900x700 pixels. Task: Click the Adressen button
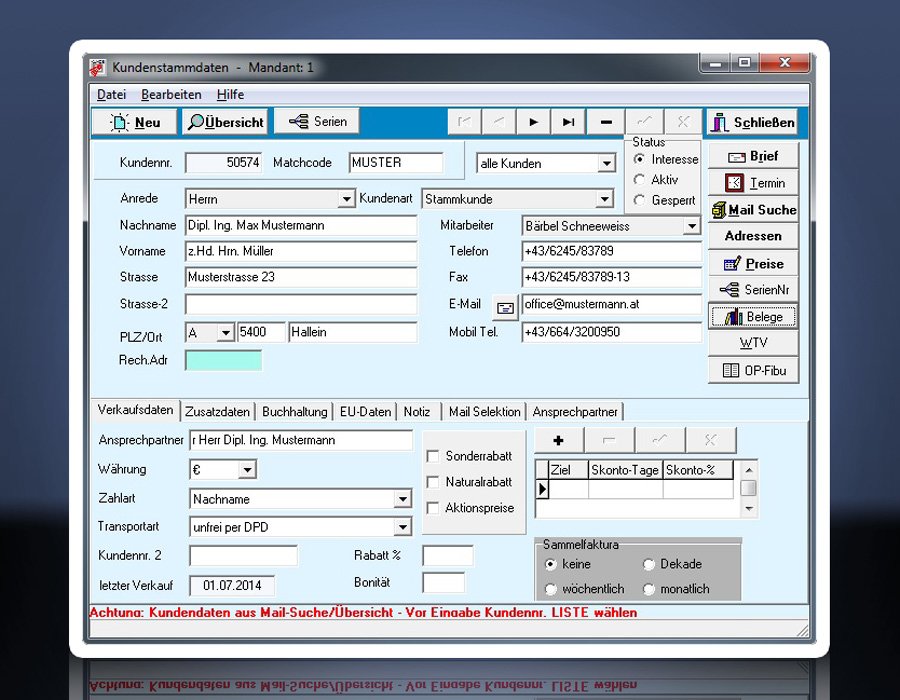[x=753, y=236]
